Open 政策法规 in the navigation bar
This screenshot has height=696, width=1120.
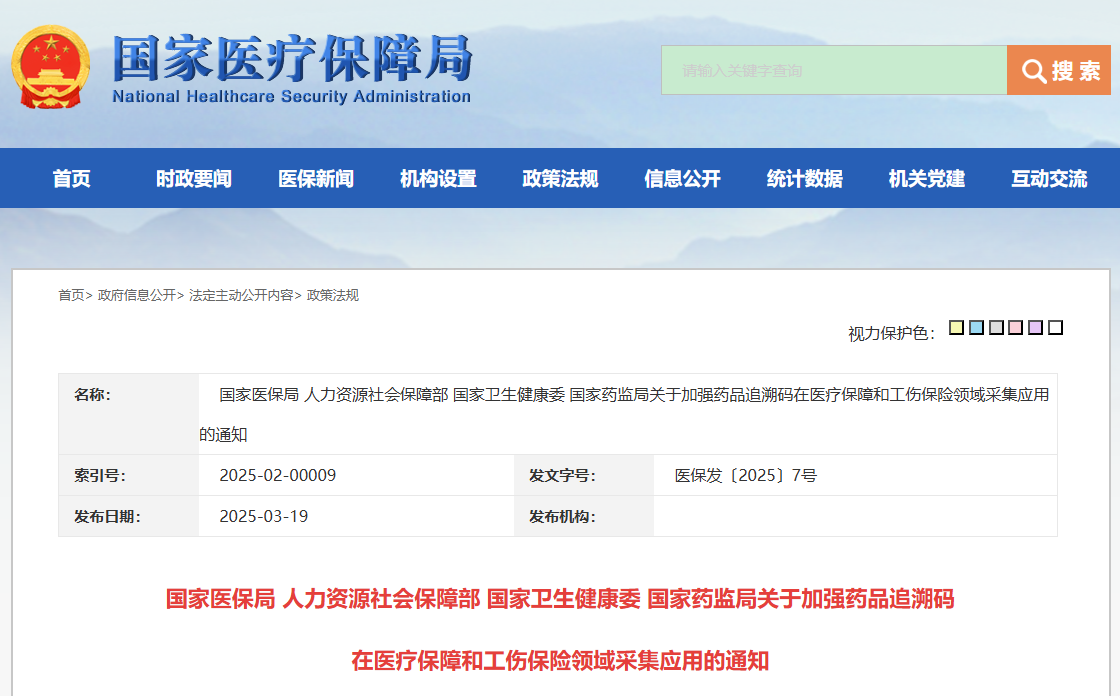[560, 179]
